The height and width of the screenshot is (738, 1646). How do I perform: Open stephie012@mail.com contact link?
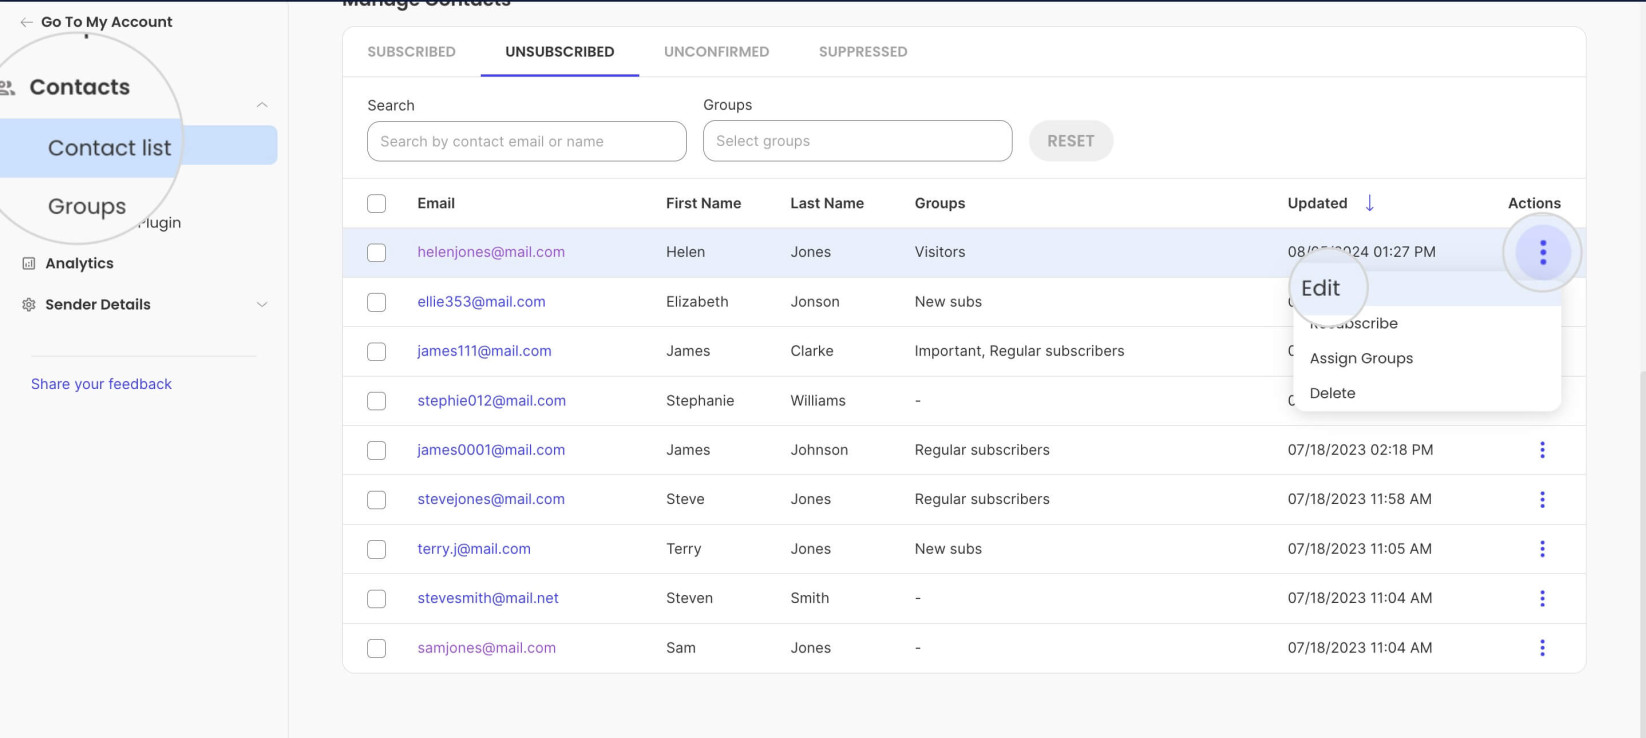491,401
